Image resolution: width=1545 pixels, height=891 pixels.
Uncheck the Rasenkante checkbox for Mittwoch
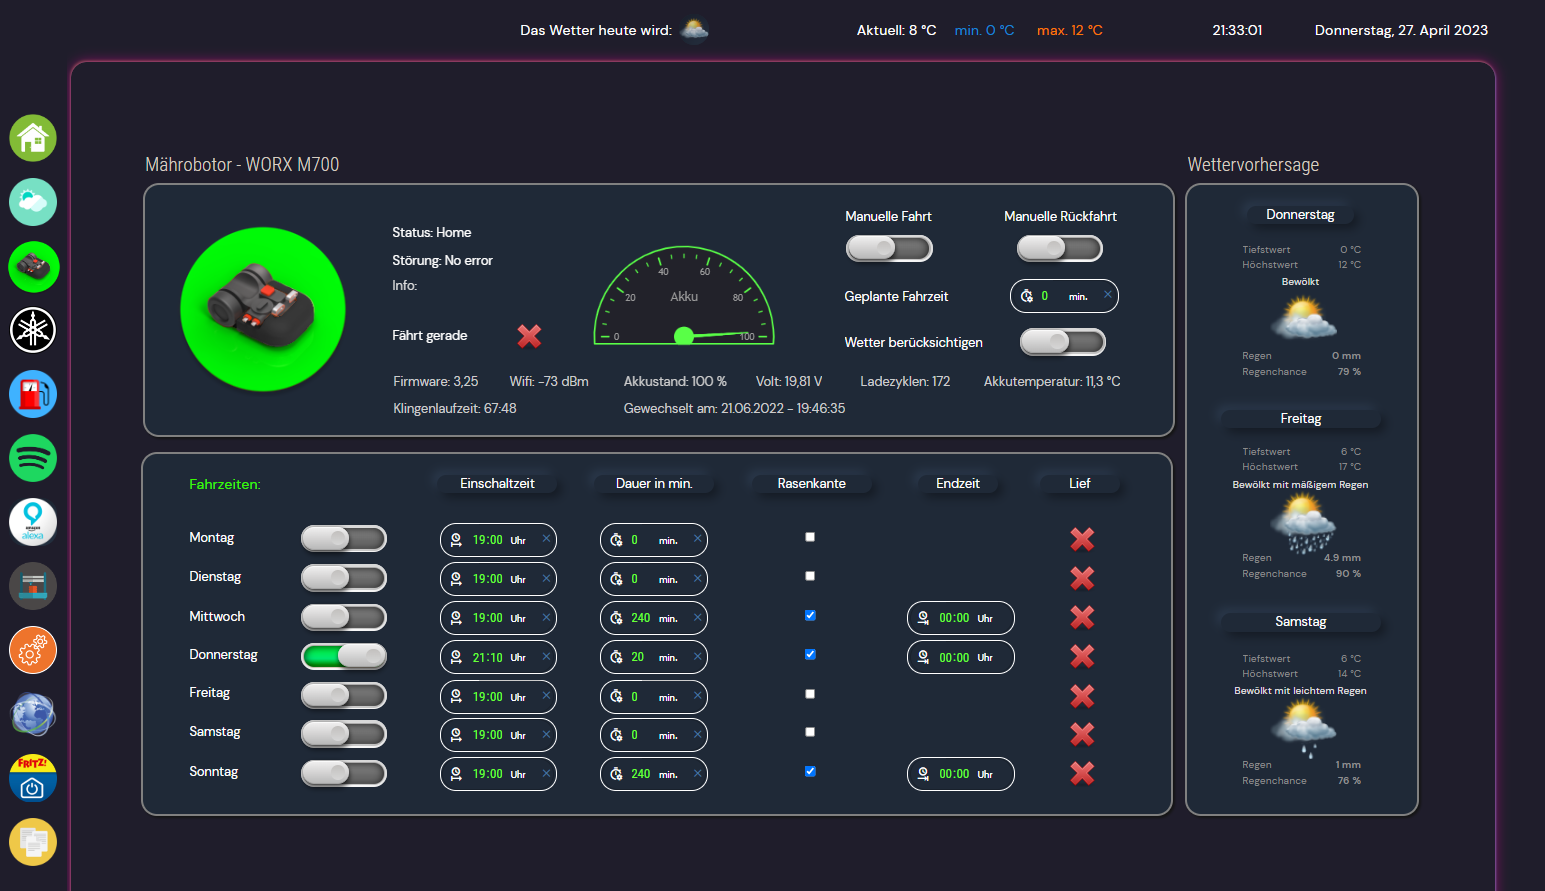[x=810, y=616]
